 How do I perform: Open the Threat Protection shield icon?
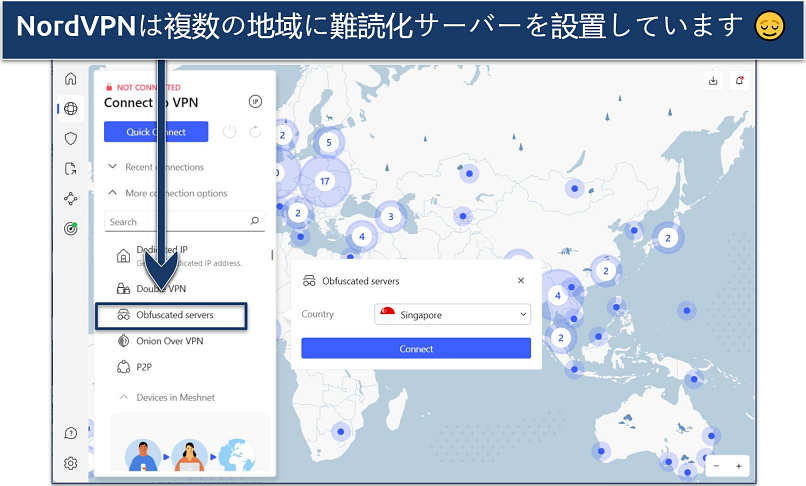[70, 139]
